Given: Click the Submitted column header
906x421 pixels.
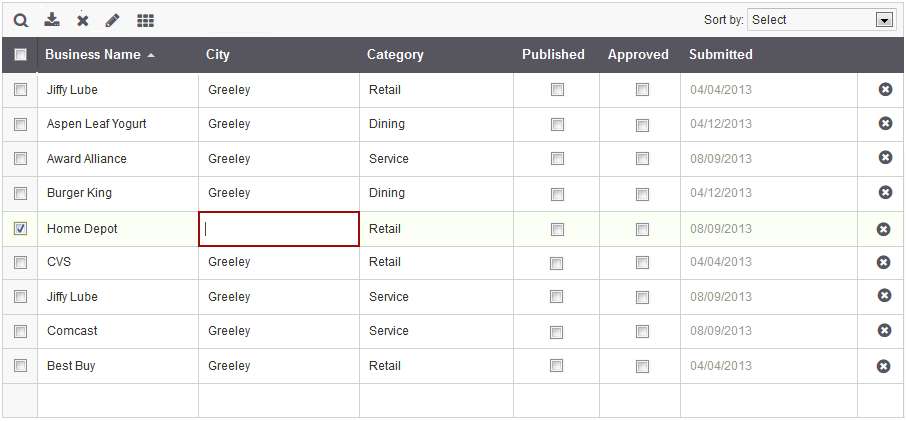Looking at the screenshot, I should coord(720,55).
